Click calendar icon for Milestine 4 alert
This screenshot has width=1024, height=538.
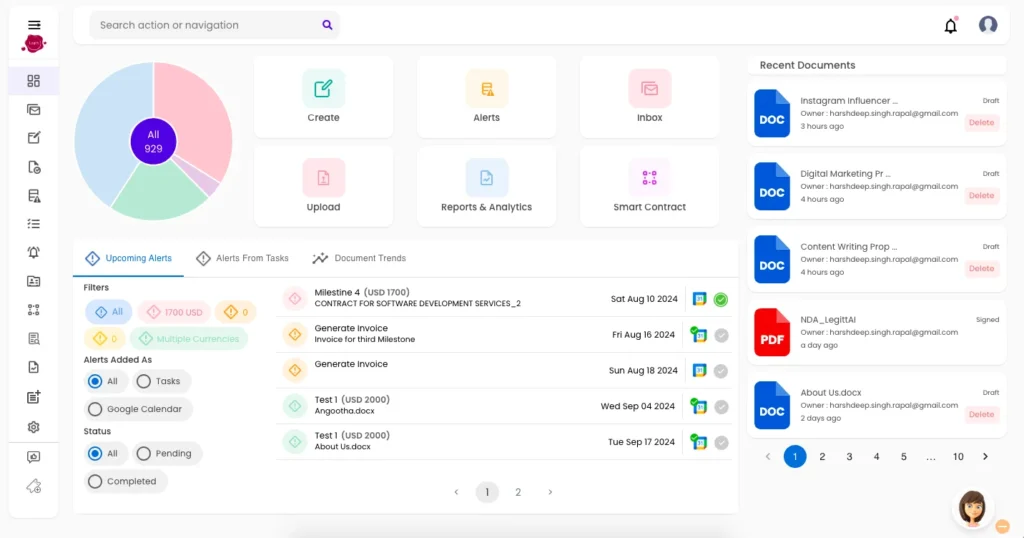[699, 299]
